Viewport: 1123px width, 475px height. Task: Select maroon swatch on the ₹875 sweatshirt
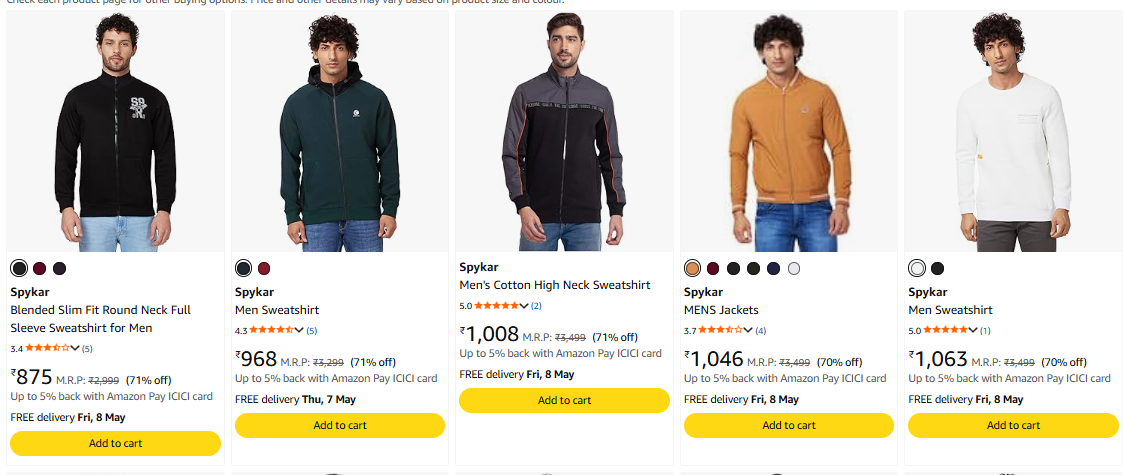point(39,269)
